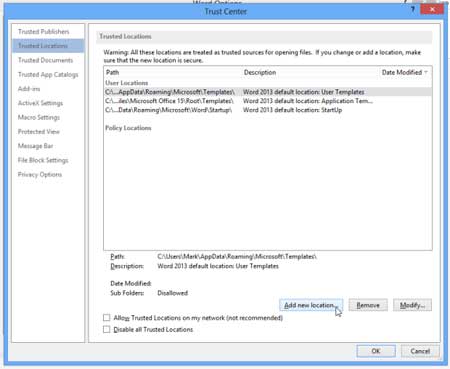Select File Block Settings
The image size is (450, 369).
(43, 160)
